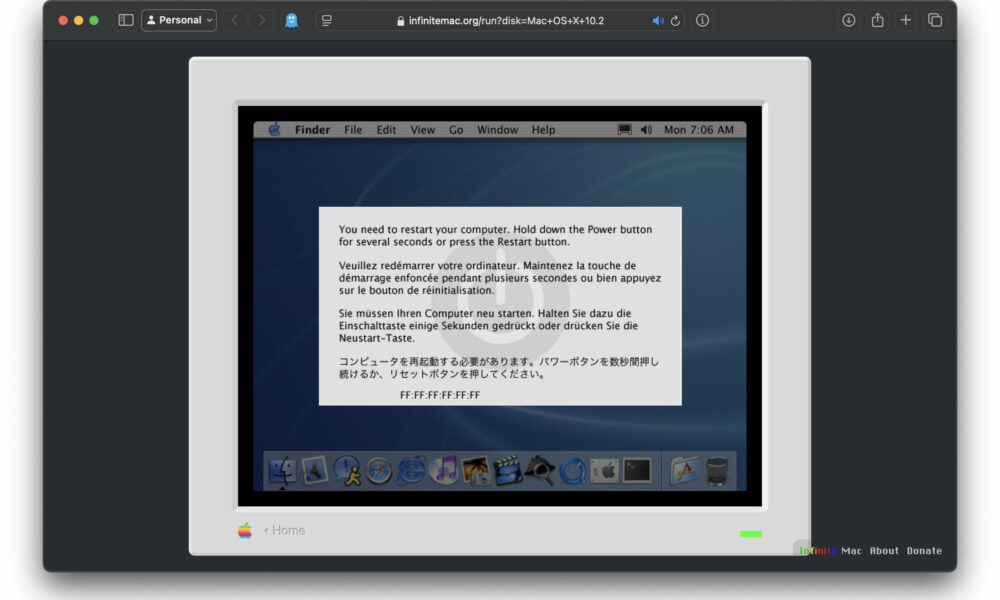Open the Mail stamp icon in dock
Image resolution: width=1000 pixels, height=600 pixels.
pos(314,471)
